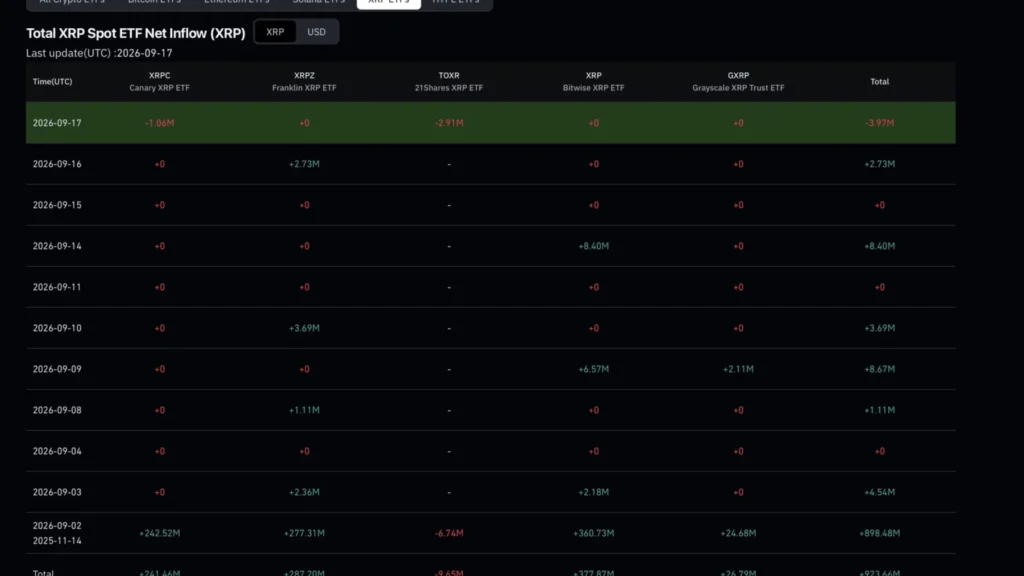Image resolution: width=1024 pixels, height=576 pixels.
Task: Click the +4.54M total for 2026-09-03
Action: pyautogui.click(x=880, y=492)
